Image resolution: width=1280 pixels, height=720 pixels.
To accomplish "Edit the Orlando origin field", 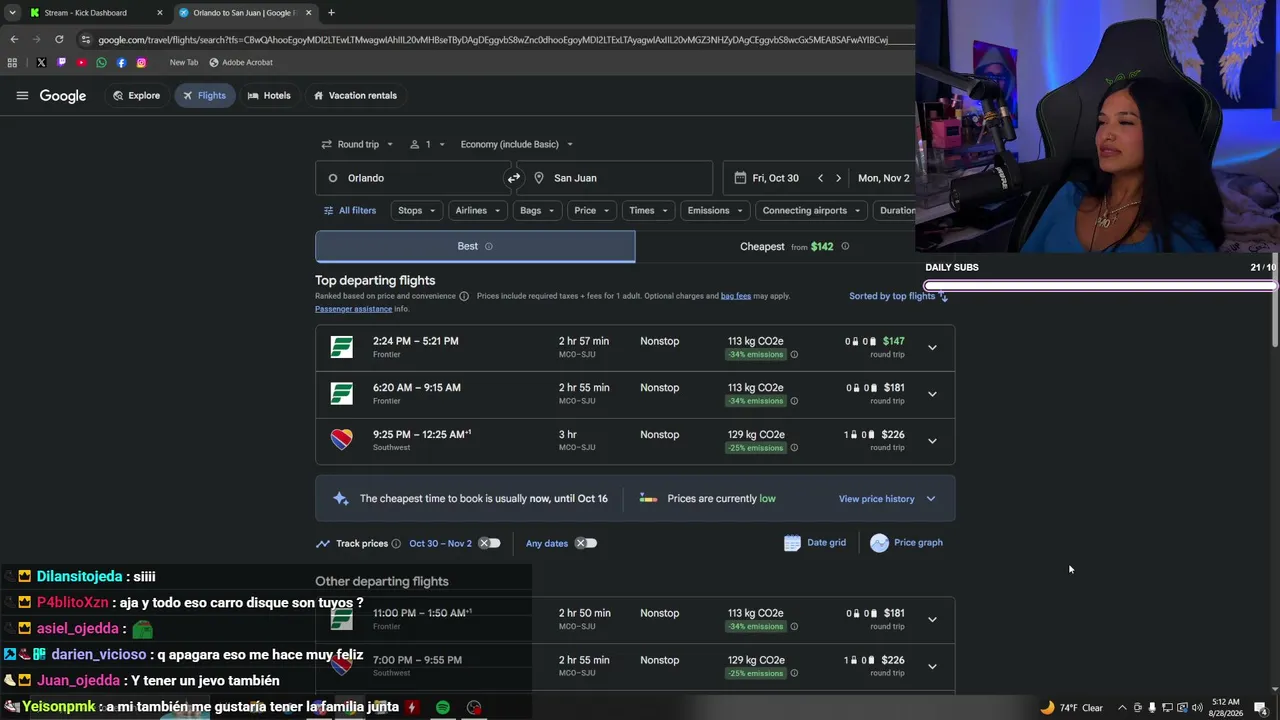I will tap(412, 178).
